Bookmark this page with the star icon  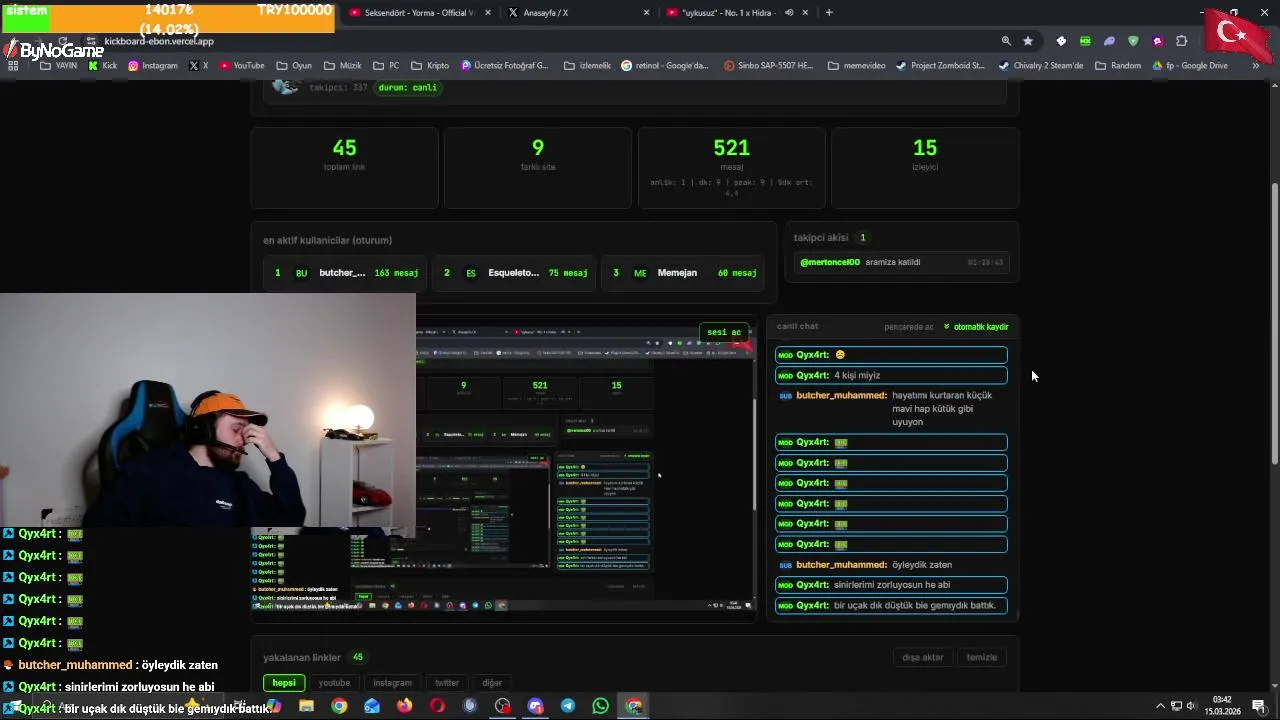point(1028,41)
